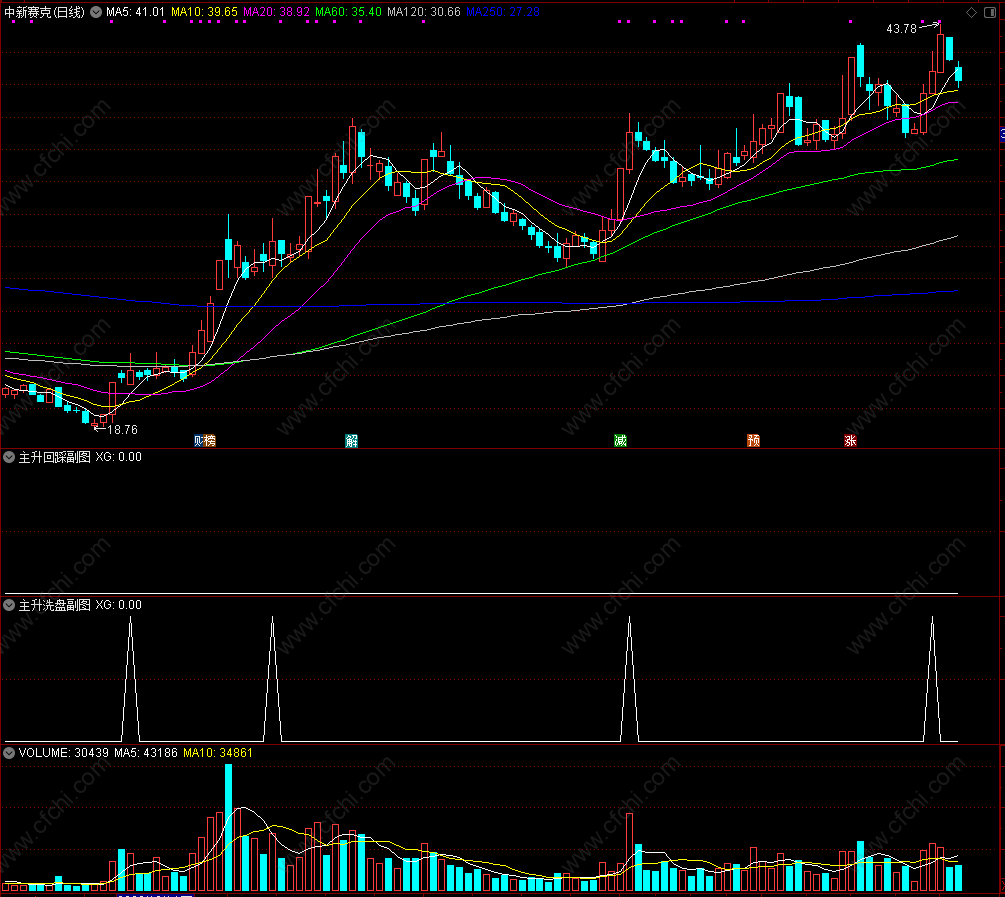Click the green 减 event marker
This screenshot has height=897, width=1005.
coord(620,440)
